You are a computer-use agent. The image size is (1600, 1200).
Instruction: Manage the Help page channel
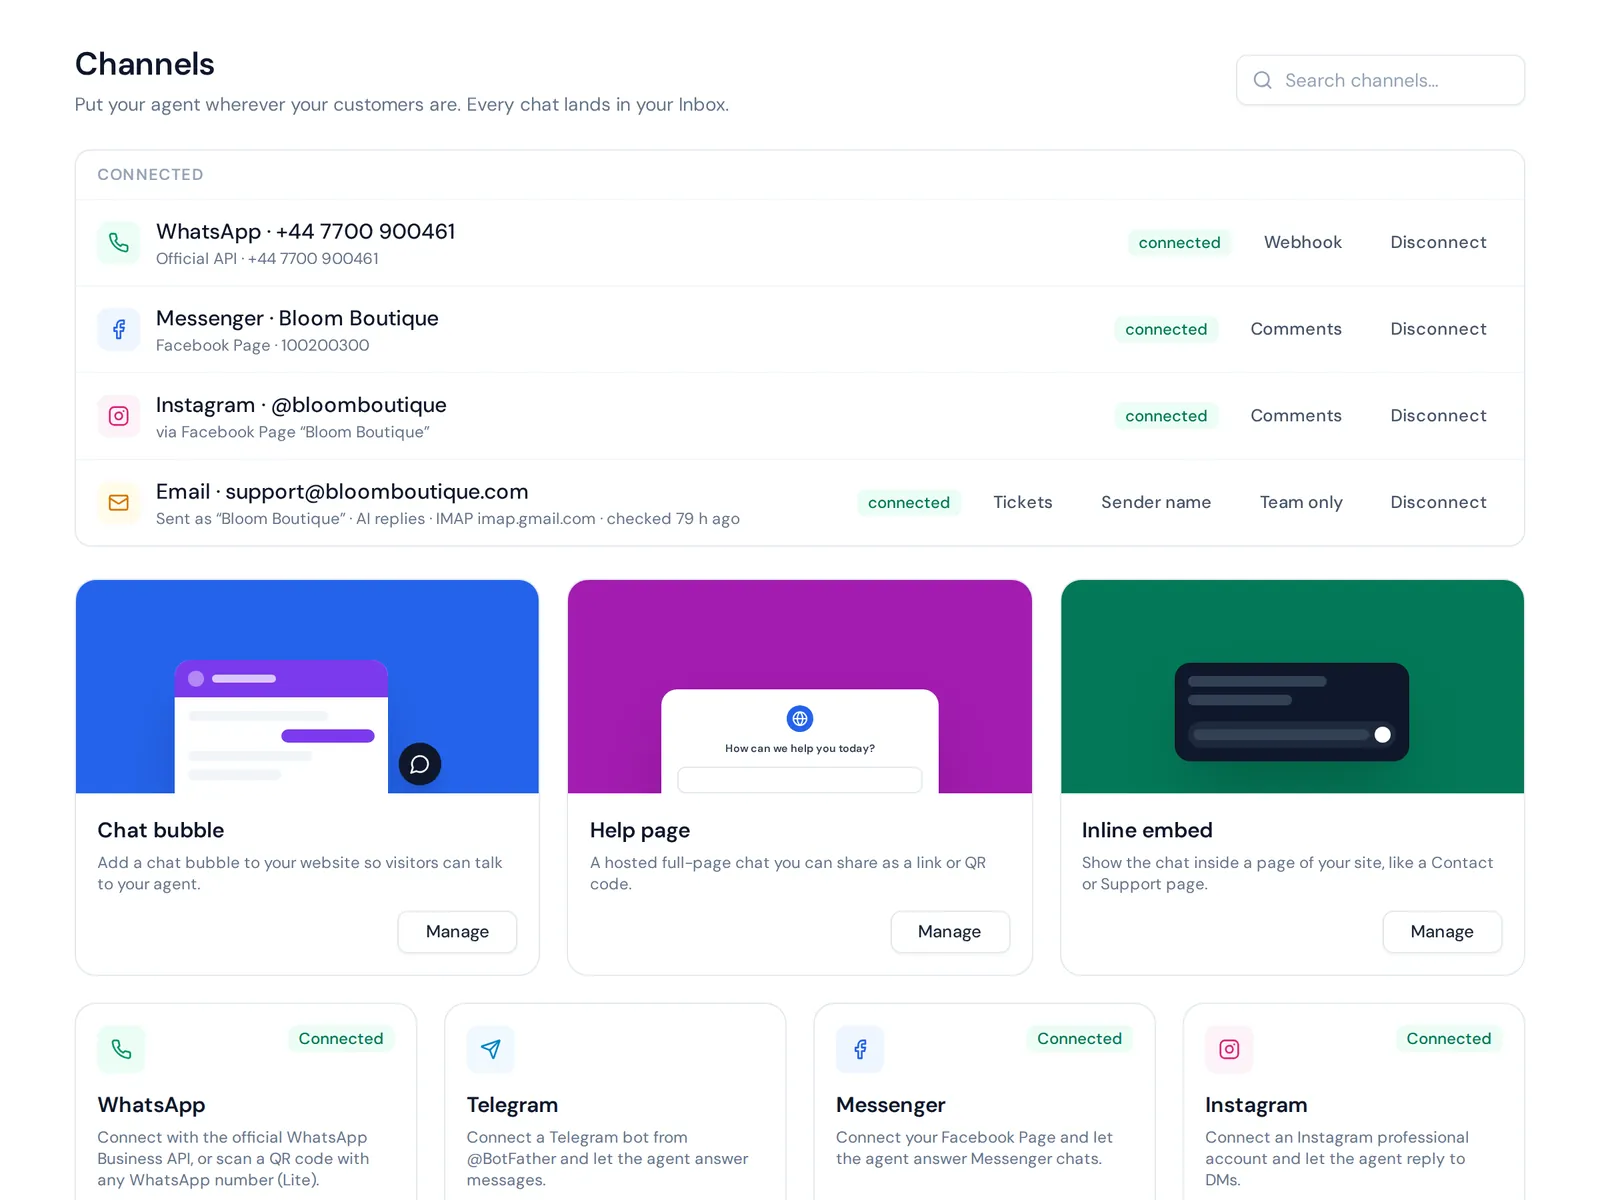click(950, 932)
